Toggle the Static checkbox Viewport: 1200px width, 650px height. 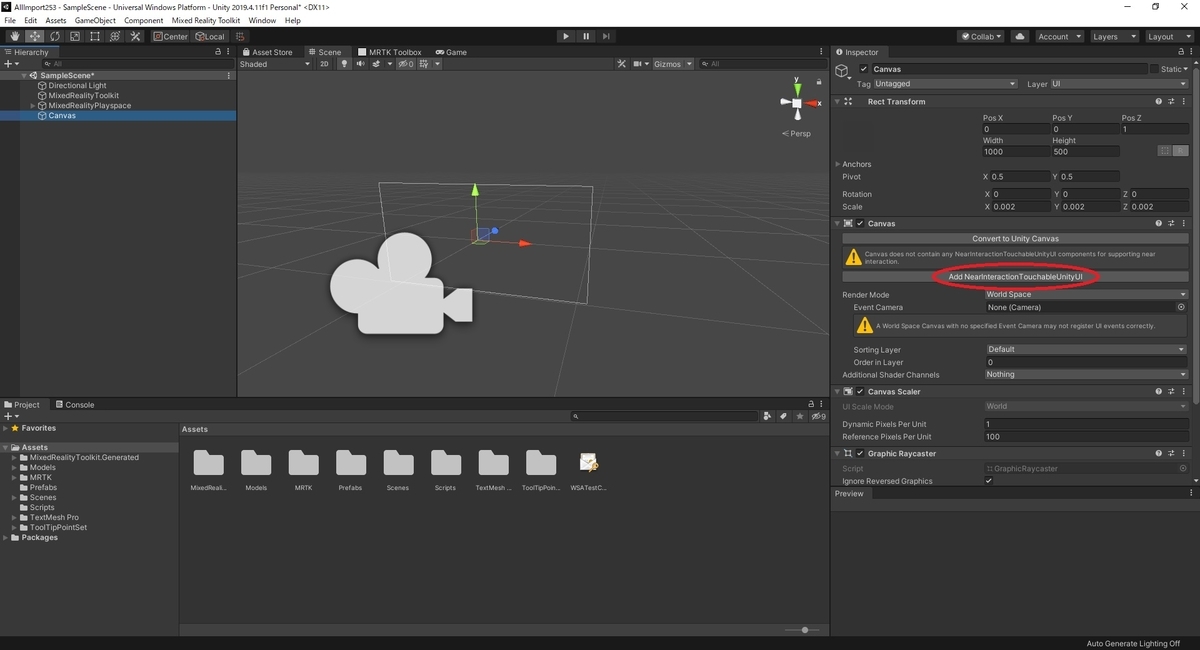coord(1153,69)
